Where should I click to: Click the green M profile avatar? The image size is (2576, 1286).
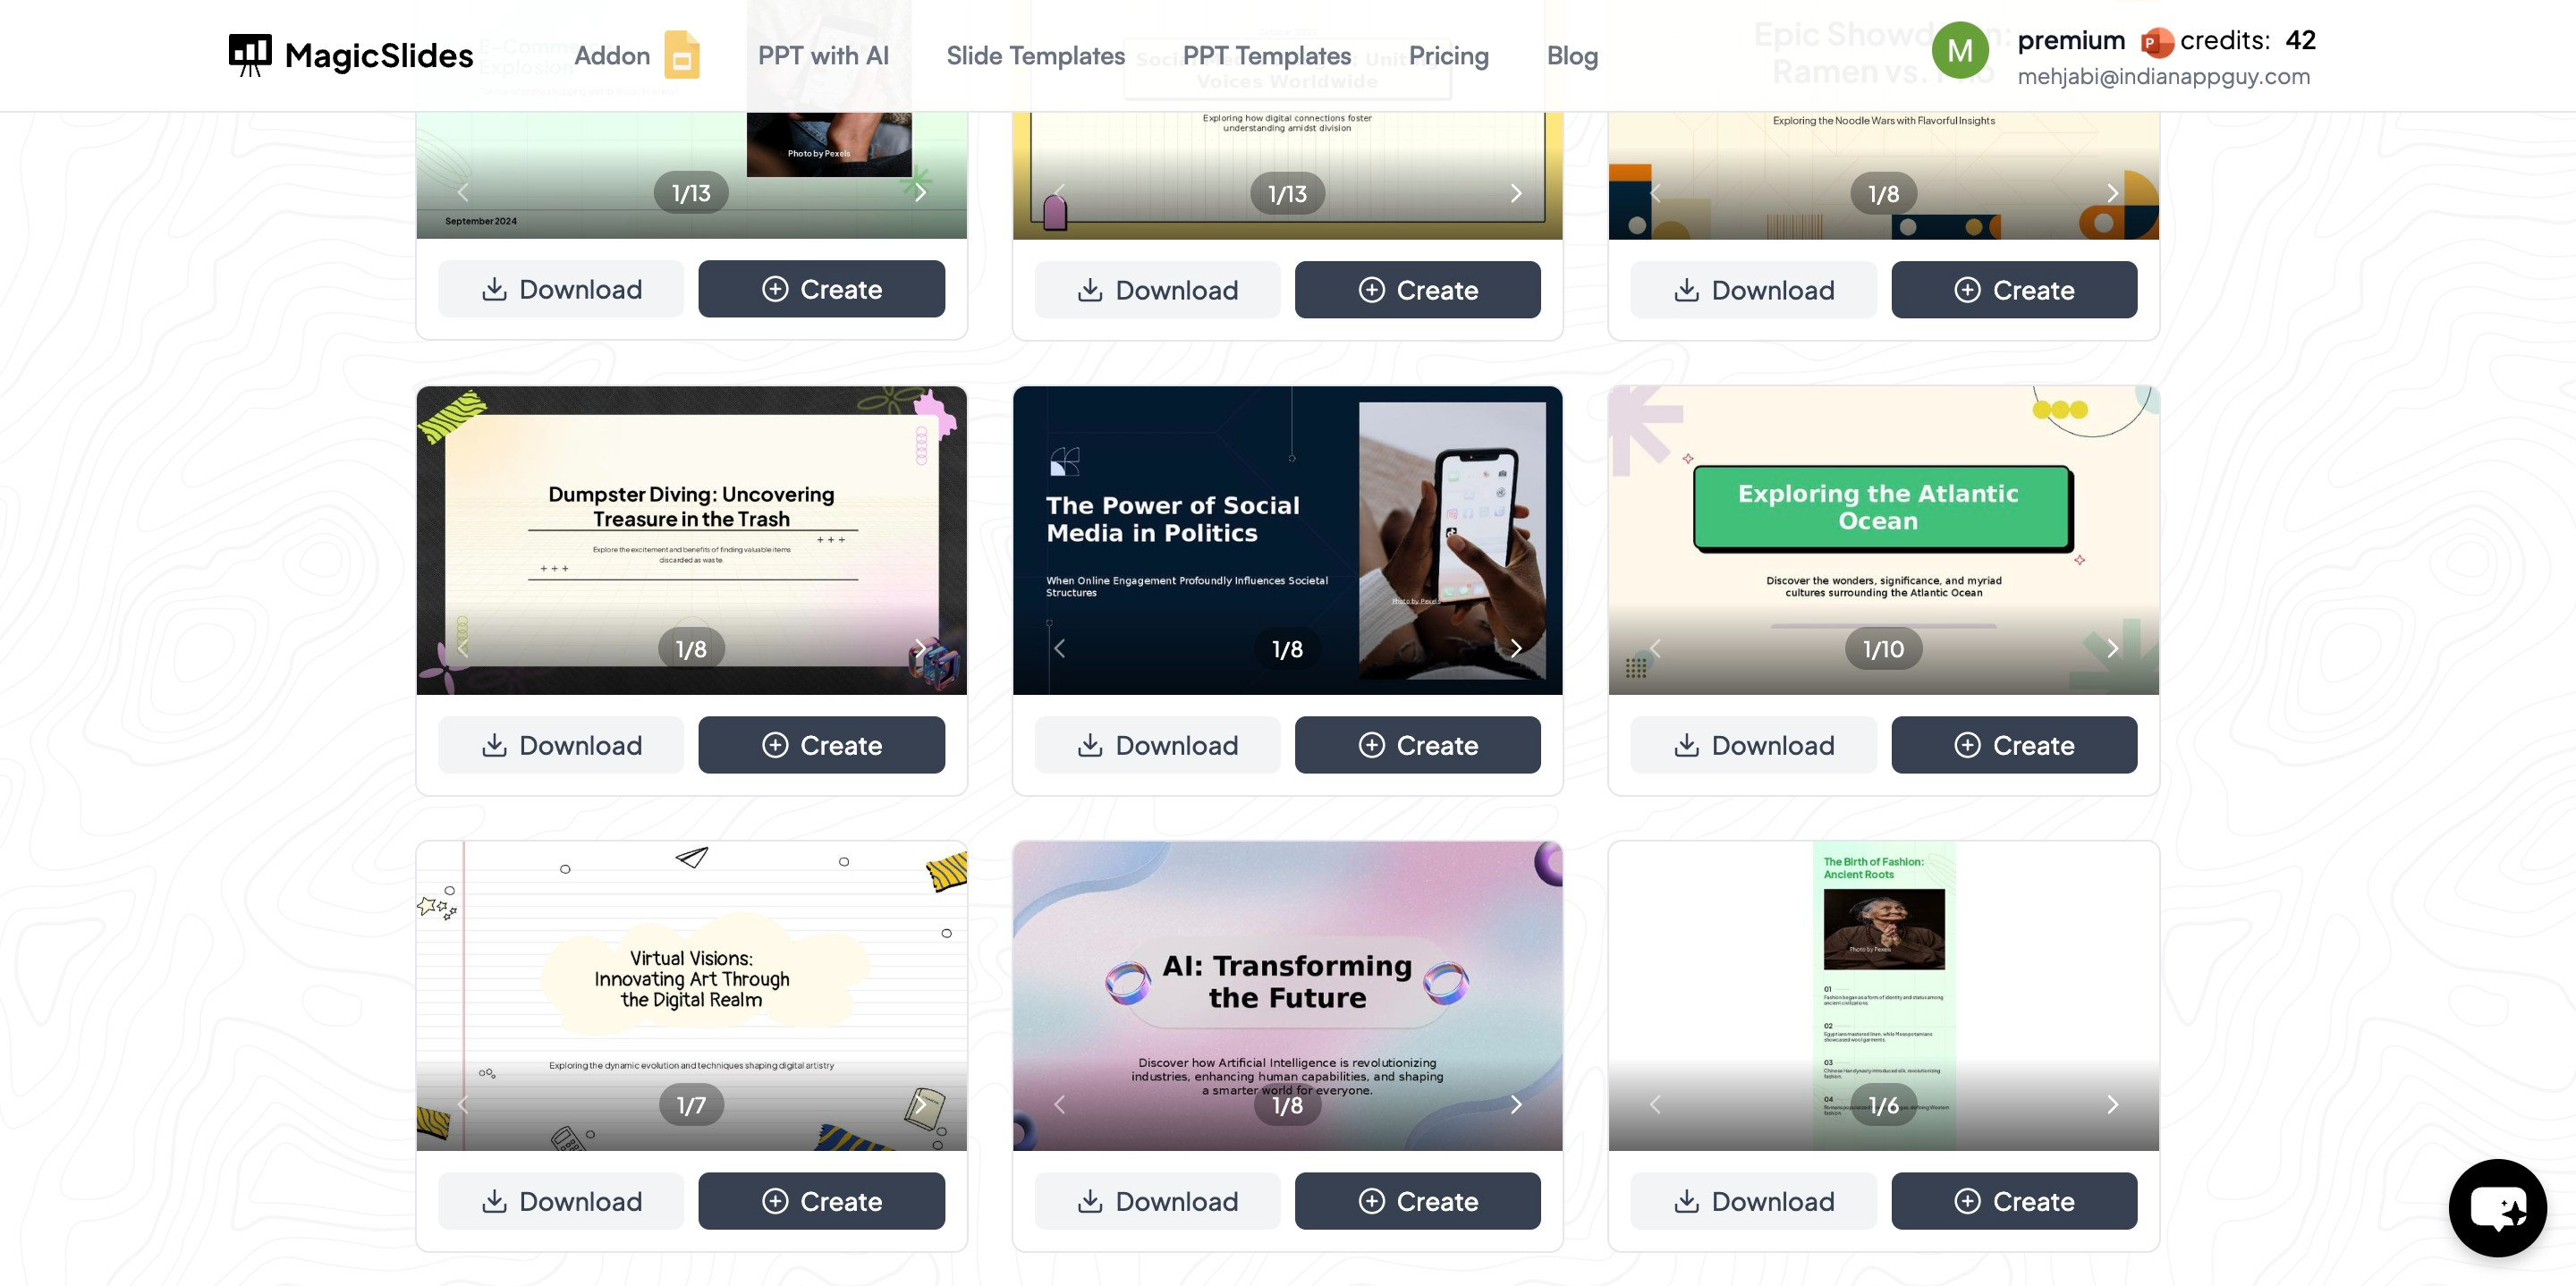pos(1960,50)
